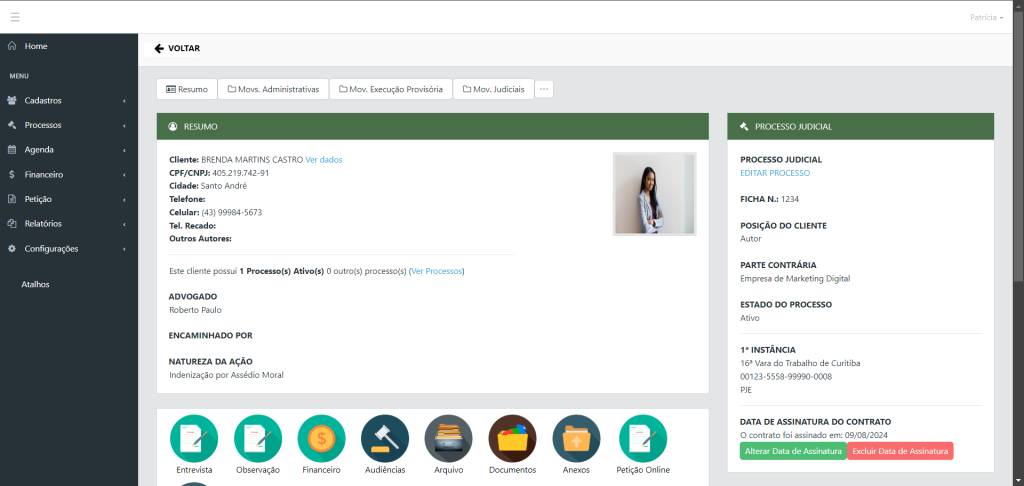Image resolution: width=1024 pixels, height=486 pixels.
Task: Switch to the Mov. Judiciais tab
Action: pyautogui.click(x=492, y=89)
